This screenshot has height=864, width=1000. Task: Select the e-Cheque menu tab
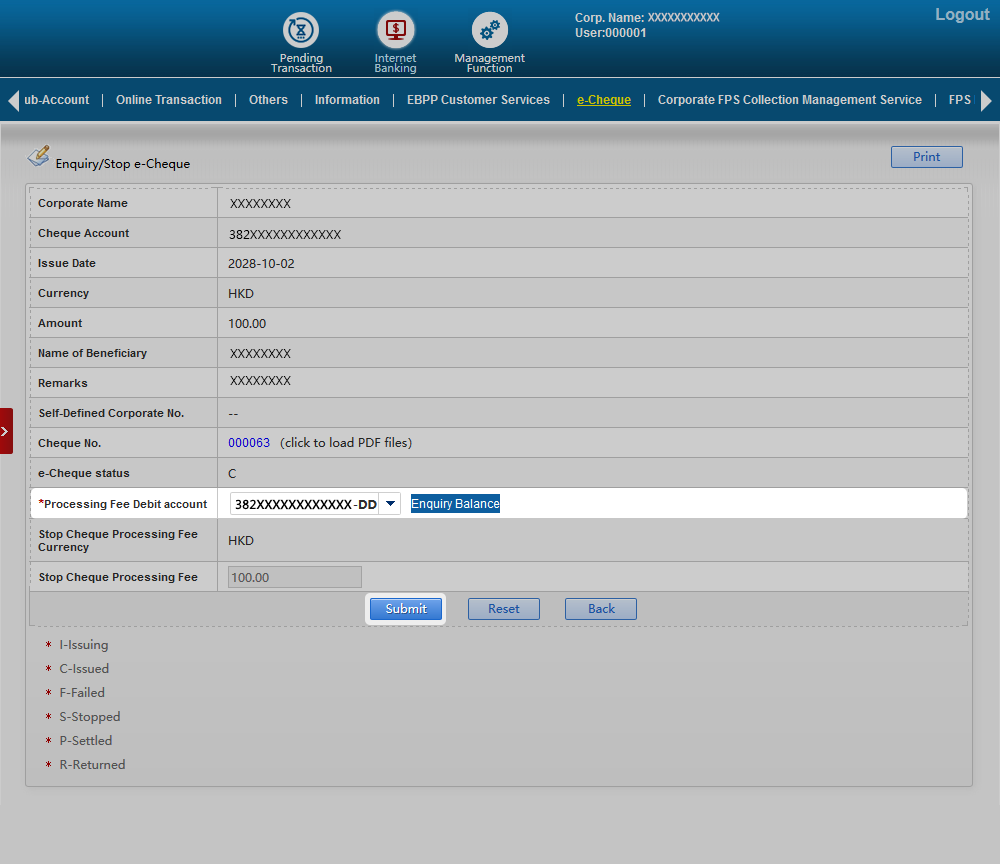coord(604,100)
